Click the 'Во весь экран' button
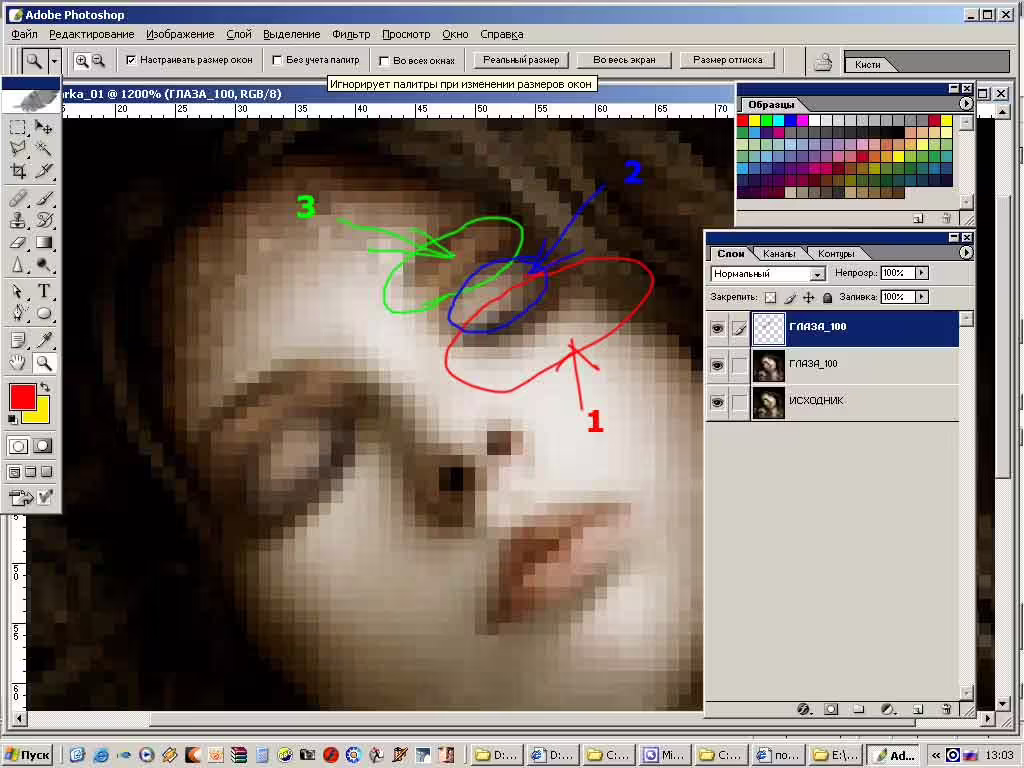The image size is (1024, 768). [x=624, y=60]
